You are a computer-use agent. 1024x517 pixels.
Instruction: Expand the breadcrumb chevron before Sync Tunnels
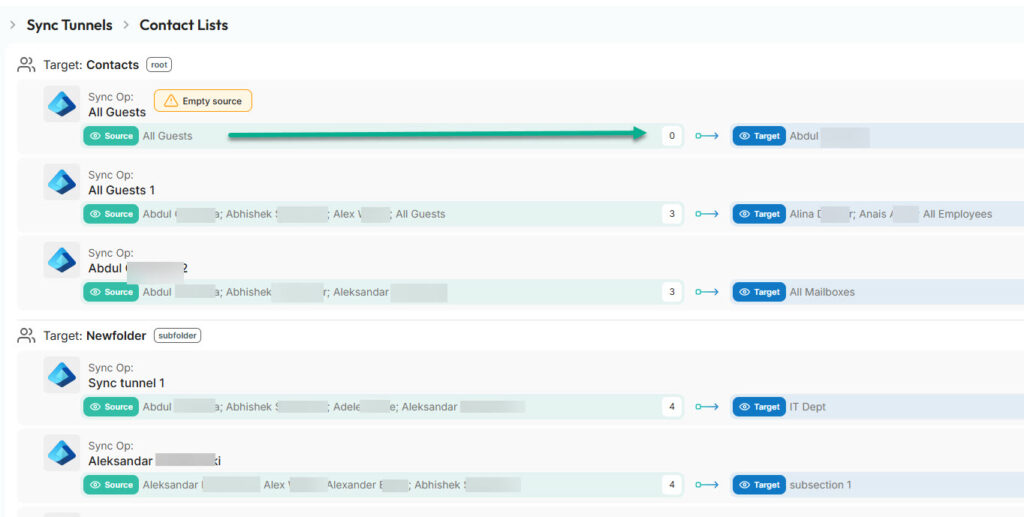click(12, 25)
